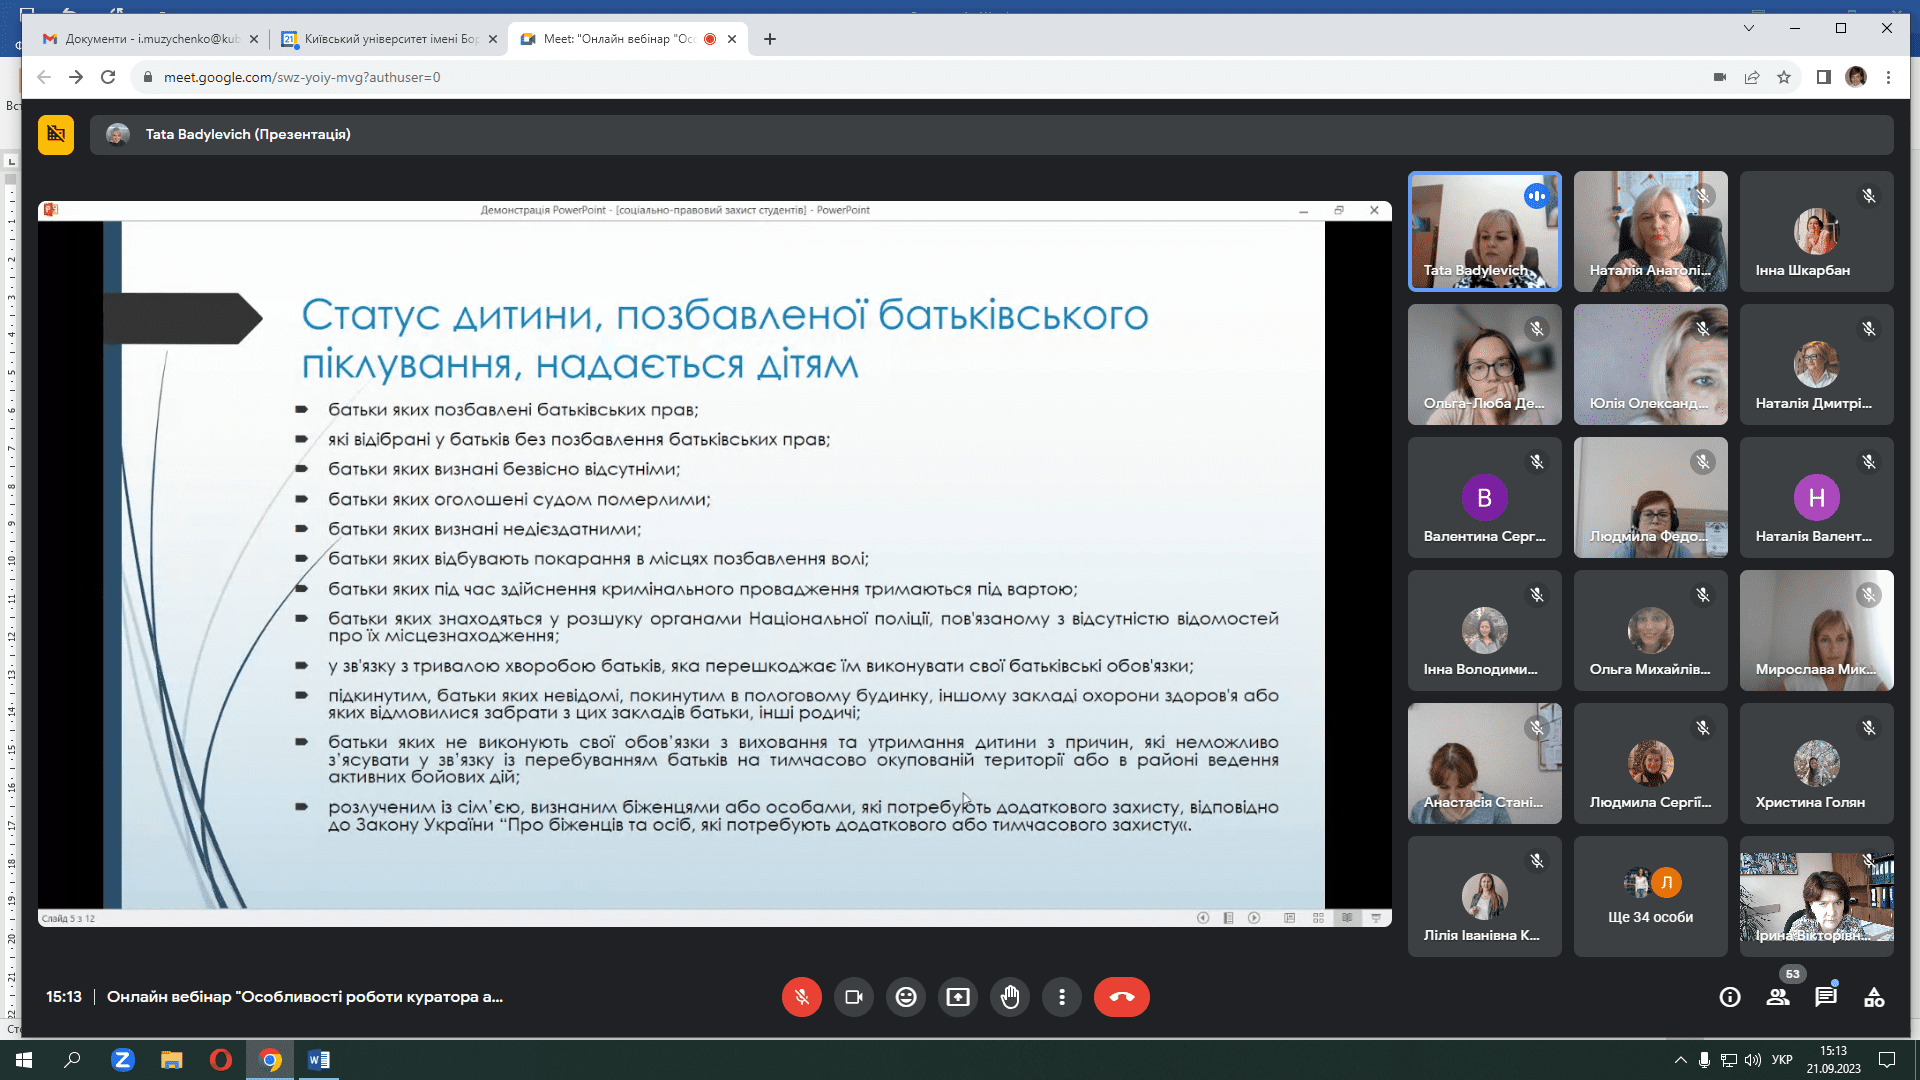Screen dimensions: 1920x1080
Task: Open Meet activities icon
Action: (x=1875, y=997)
